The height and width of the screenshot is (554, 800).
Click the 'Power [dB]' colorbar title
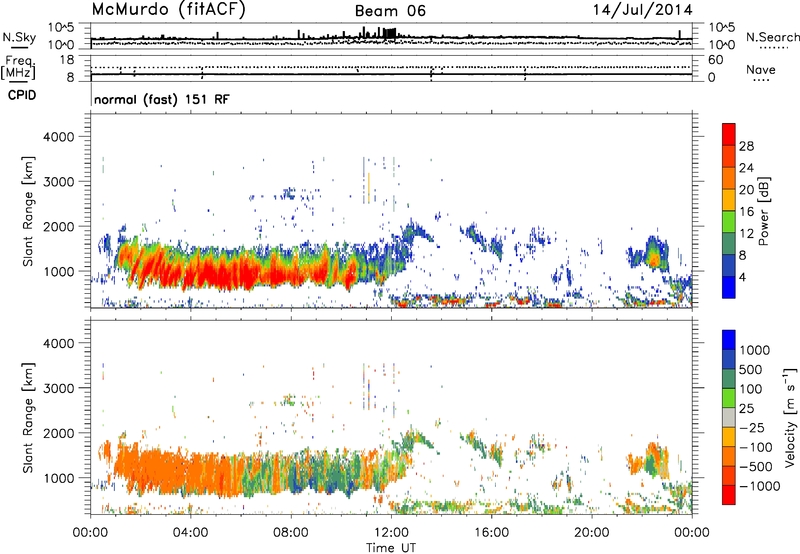click(x=764, y=211)
